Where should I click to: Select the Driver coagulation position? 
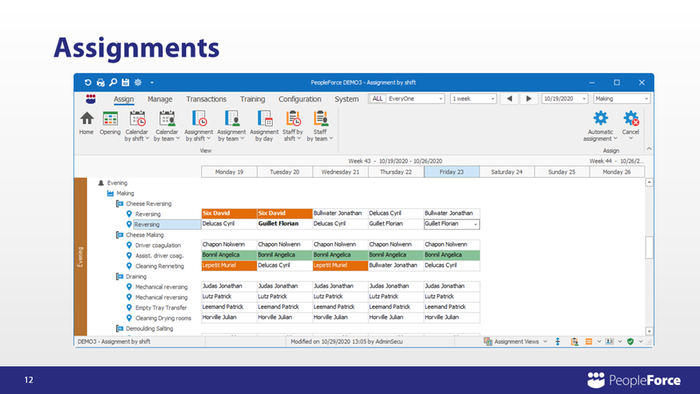[158, 245]
